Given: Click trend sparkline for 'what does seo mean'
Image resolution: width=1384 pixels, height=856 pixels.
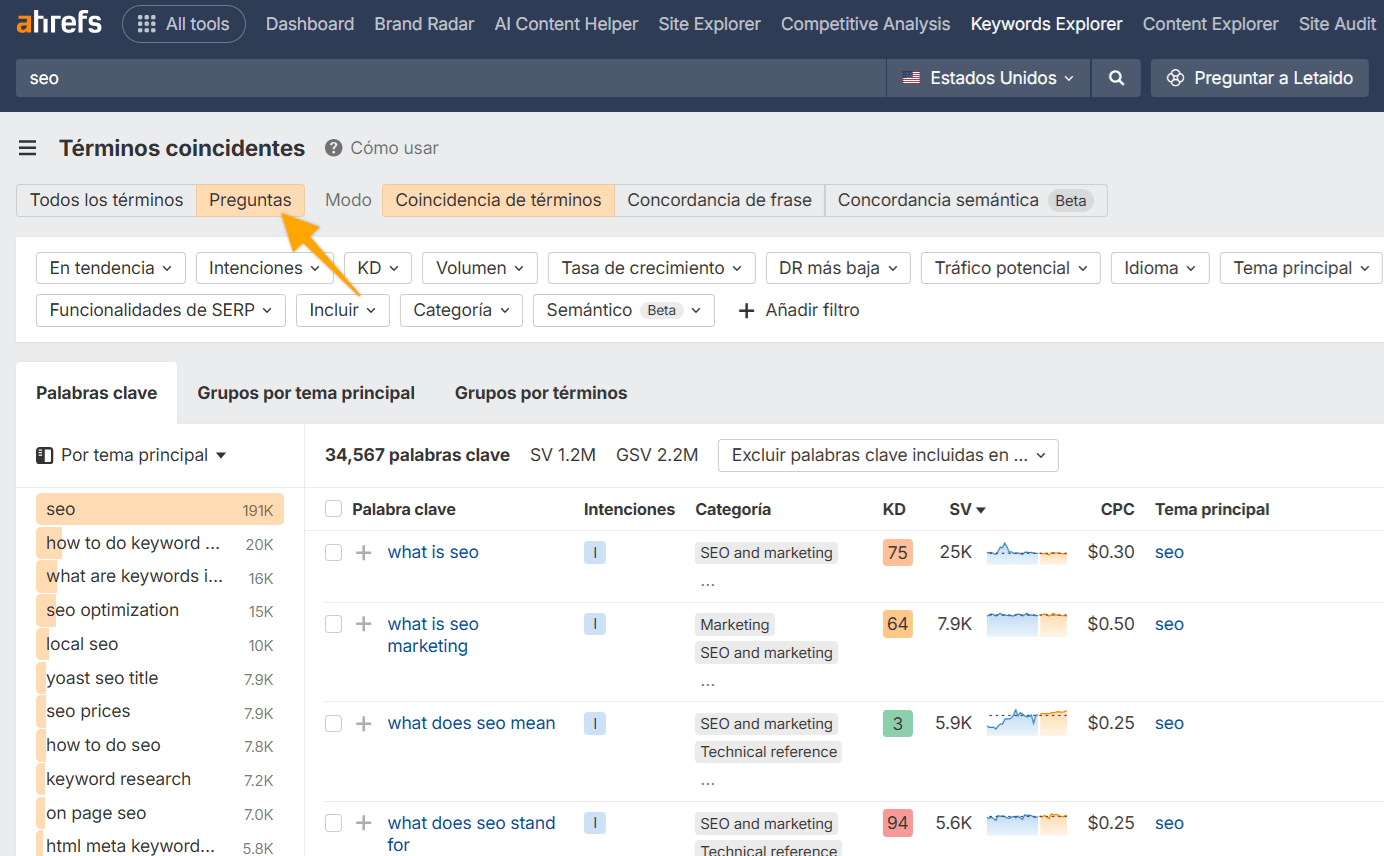Looking at the screenshot, I should click(x=1027, y=723).
